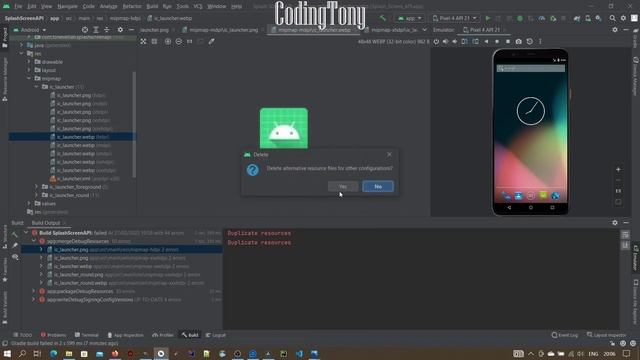The width and height of the screenshot is (640, 360).
Task: Hide the project panel with the minus icon
Action: (131, 30)
